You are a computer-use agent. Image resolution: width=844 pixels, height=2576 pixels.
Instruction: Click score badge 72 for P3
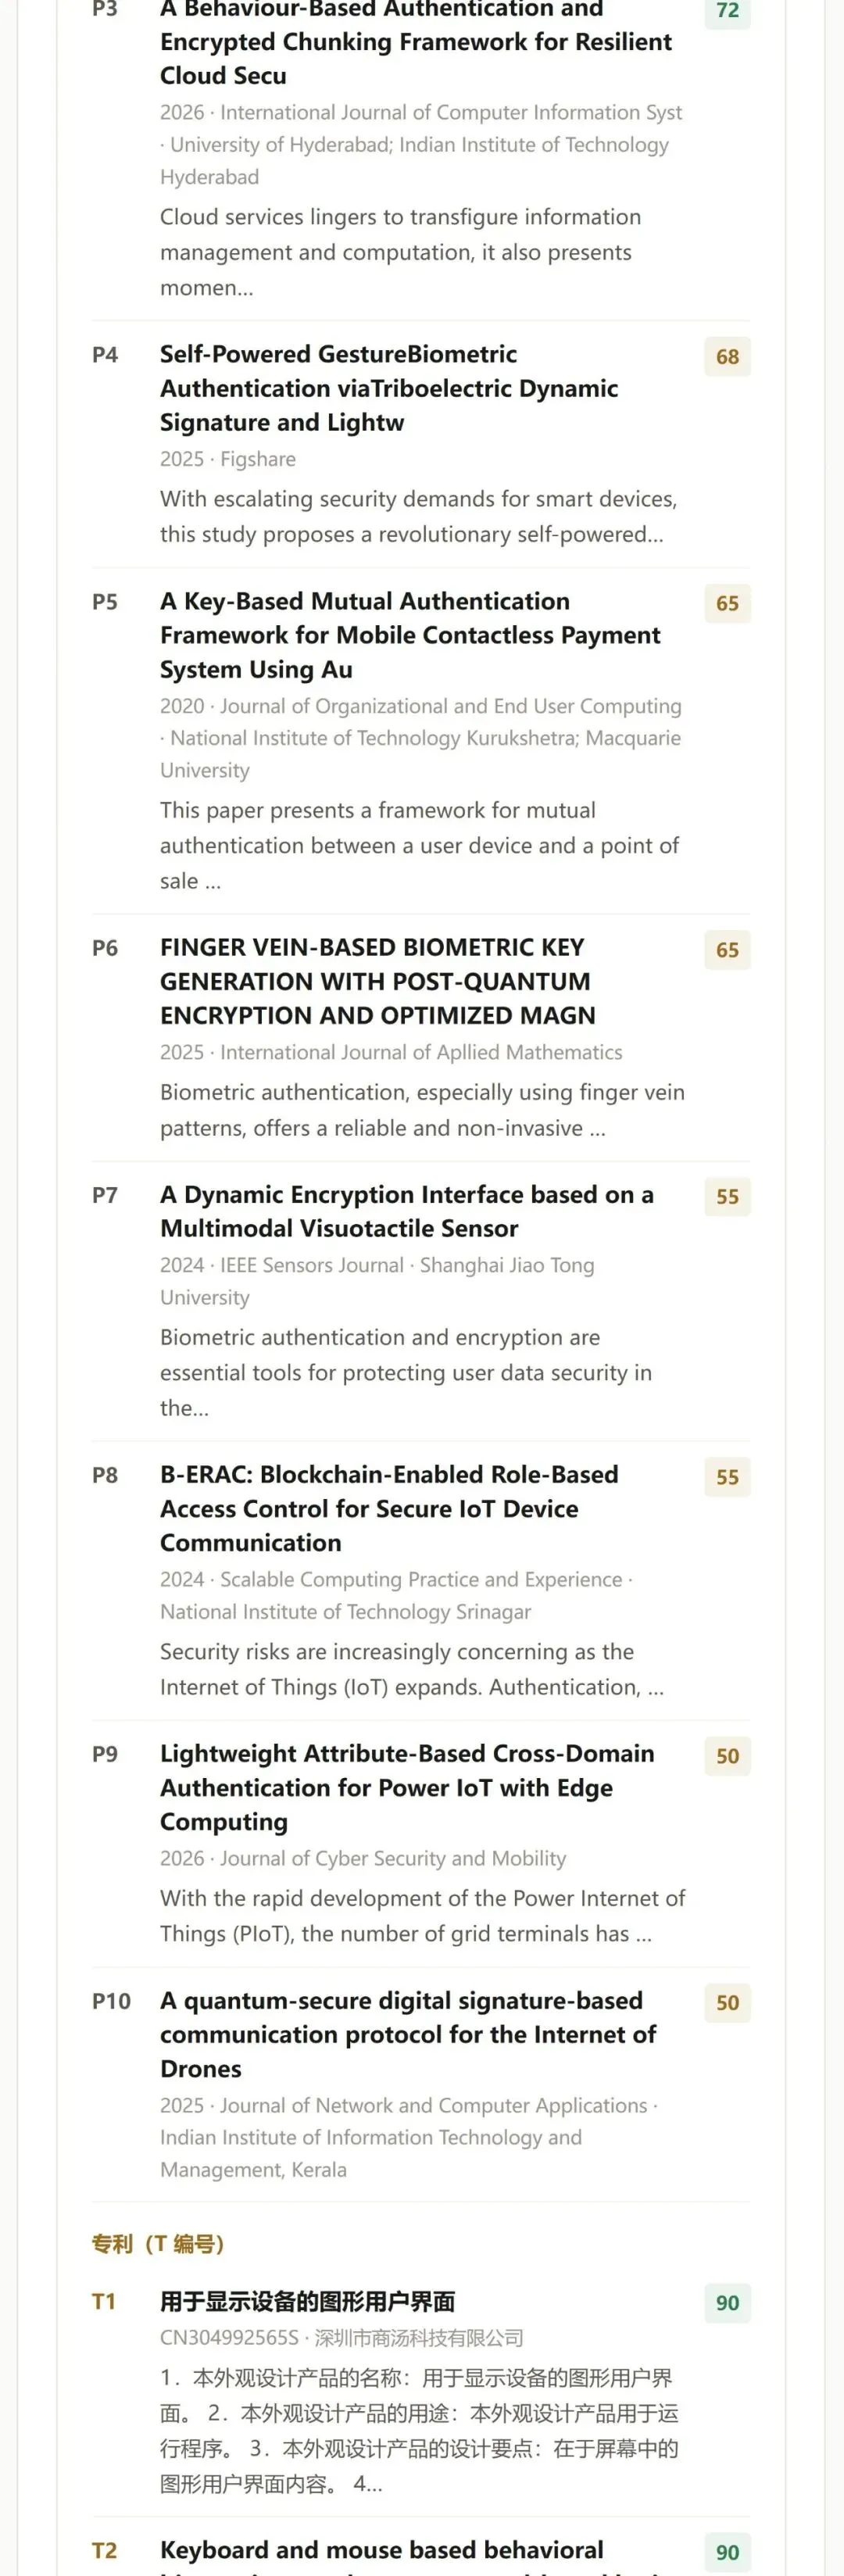coord(727,12)
